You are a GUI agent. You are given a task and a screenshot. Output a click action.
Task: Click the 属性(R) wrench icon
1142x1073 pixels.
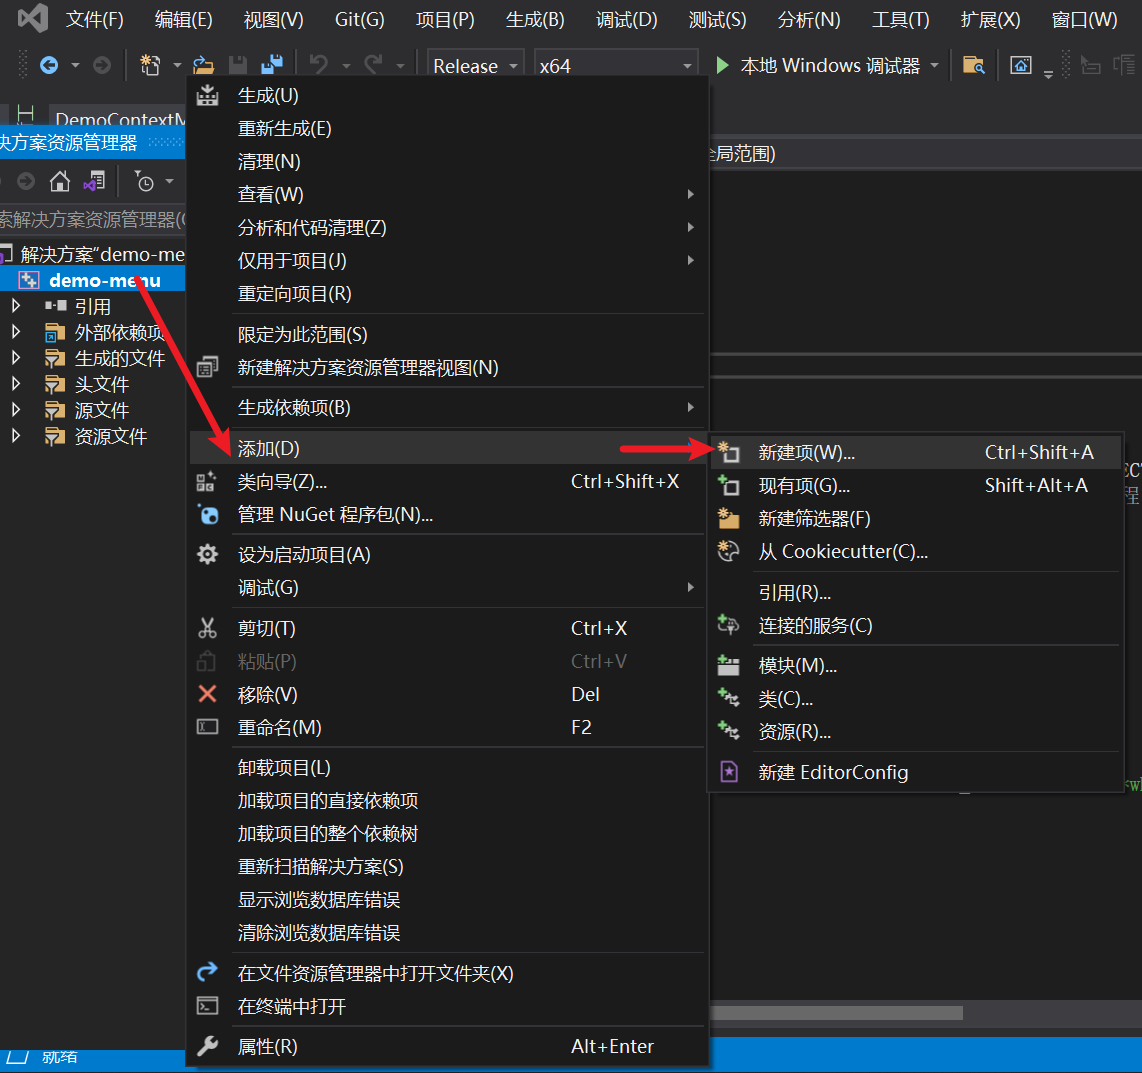(x=207, y=1046)
